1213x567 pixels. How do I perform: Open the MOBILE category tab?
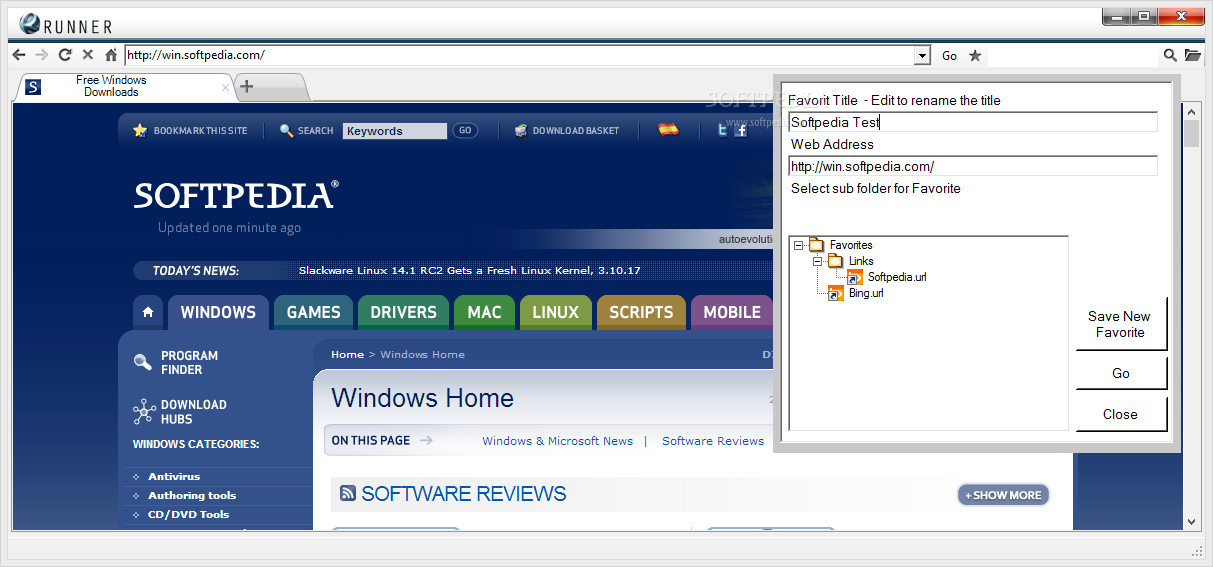731,312
